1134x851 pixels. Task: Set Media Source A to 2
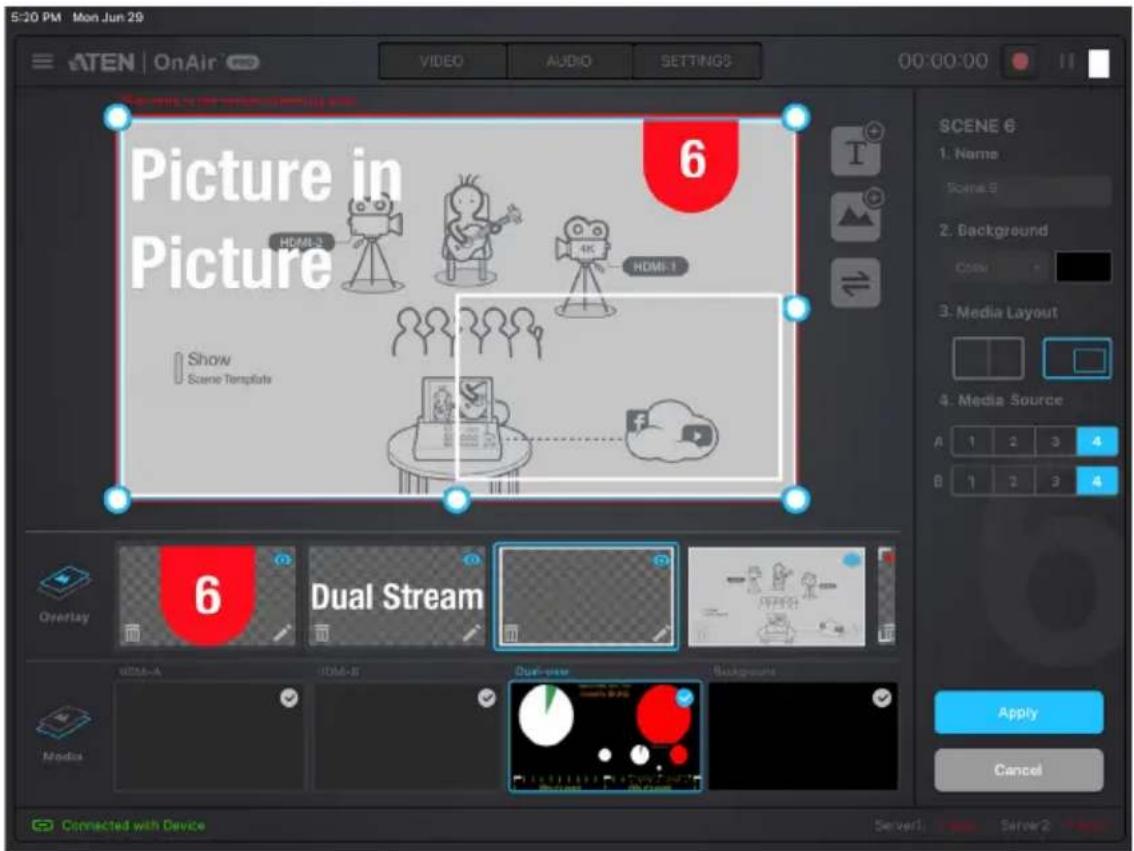(x=1012, y=442)
